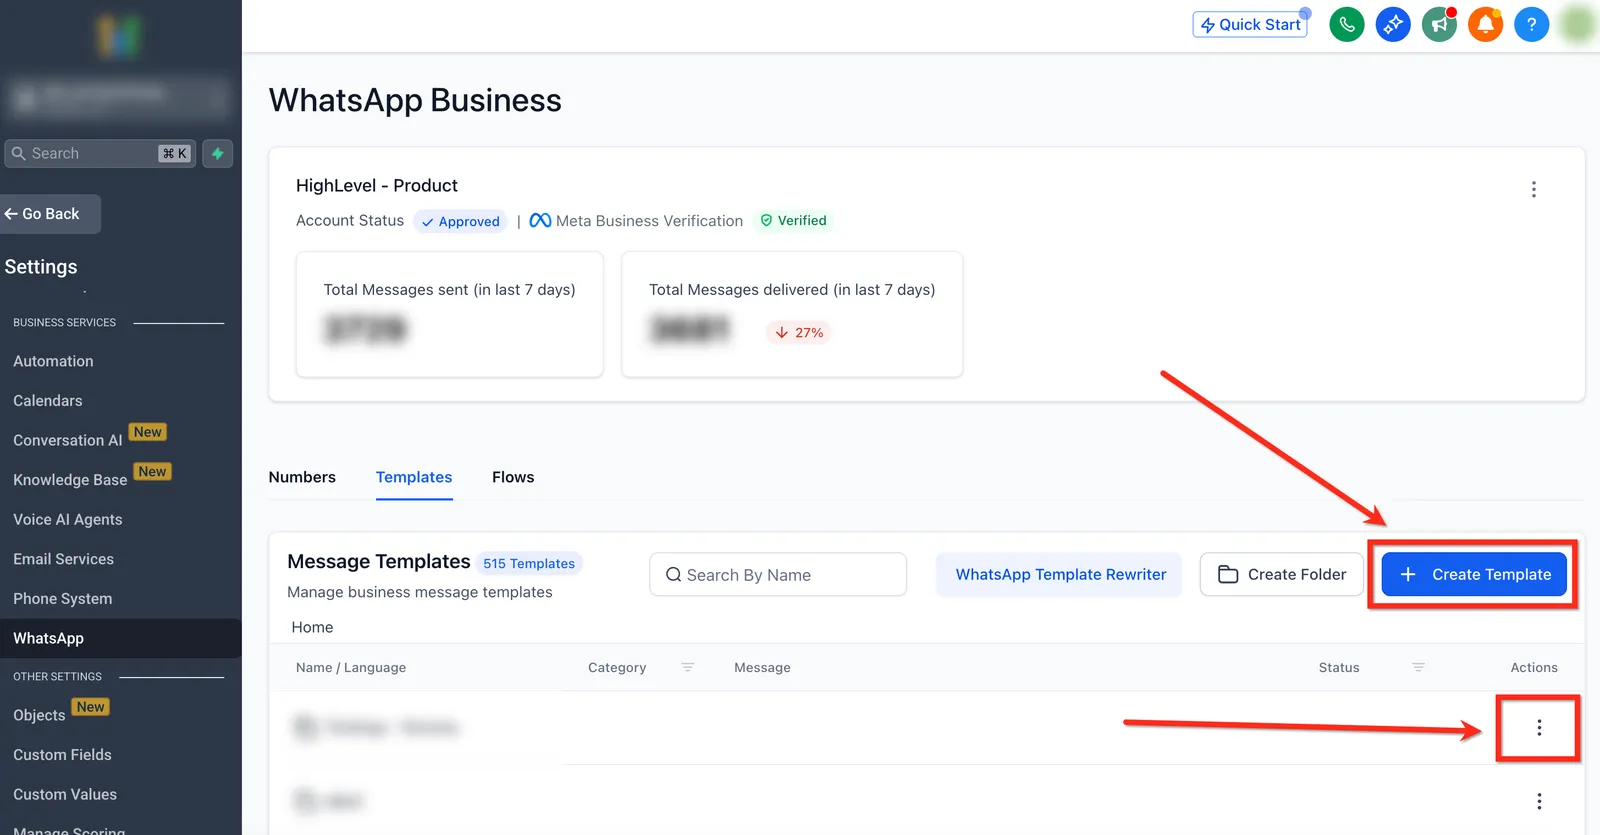1600x835 pixels.
Task: Click the Search By Name field
Action: coord(778,574)
